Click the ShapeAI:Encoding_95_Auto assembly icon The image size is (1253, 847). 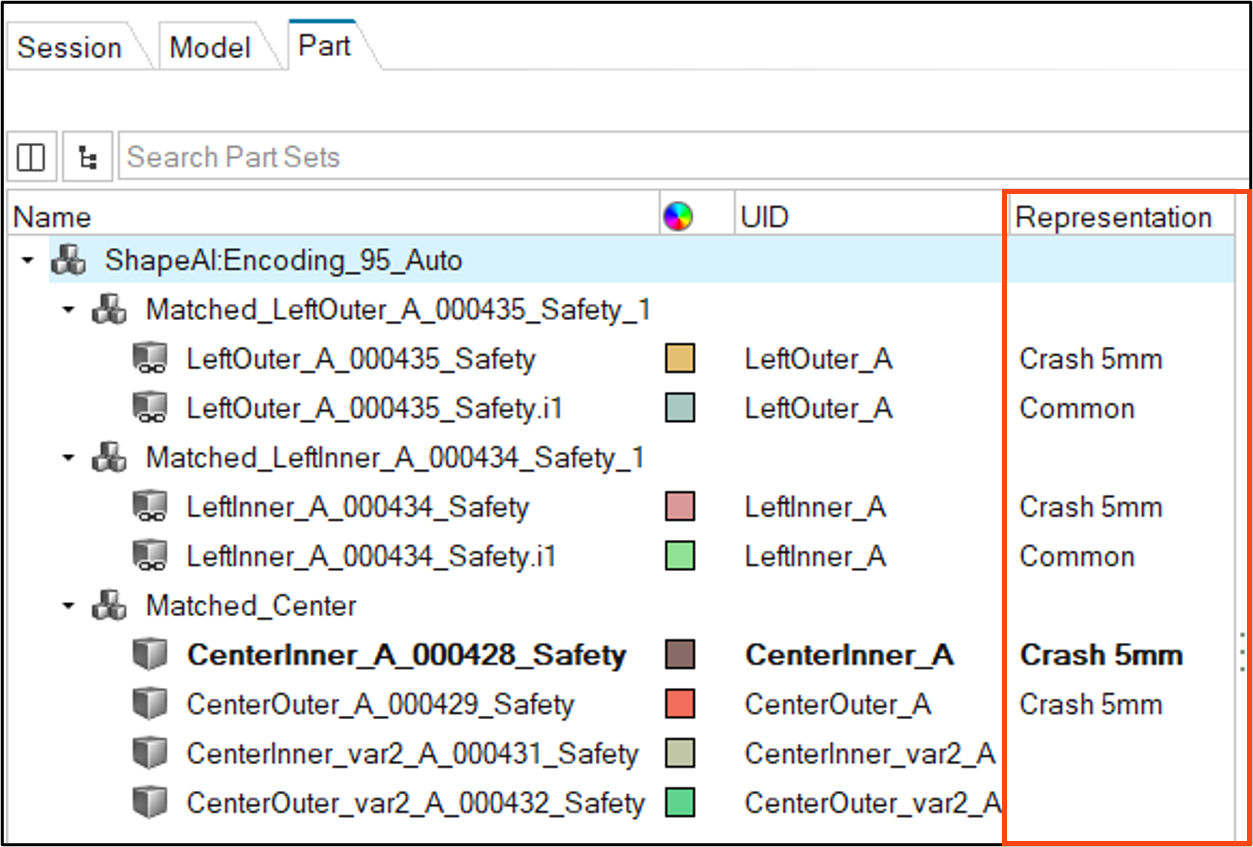(x=69, y=262)
